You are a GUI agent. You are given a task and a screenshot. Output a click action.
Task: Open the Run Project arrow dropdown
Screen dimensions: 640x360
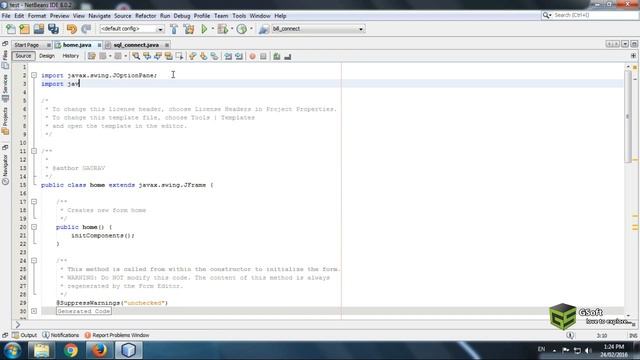click(x=212, y=29)
